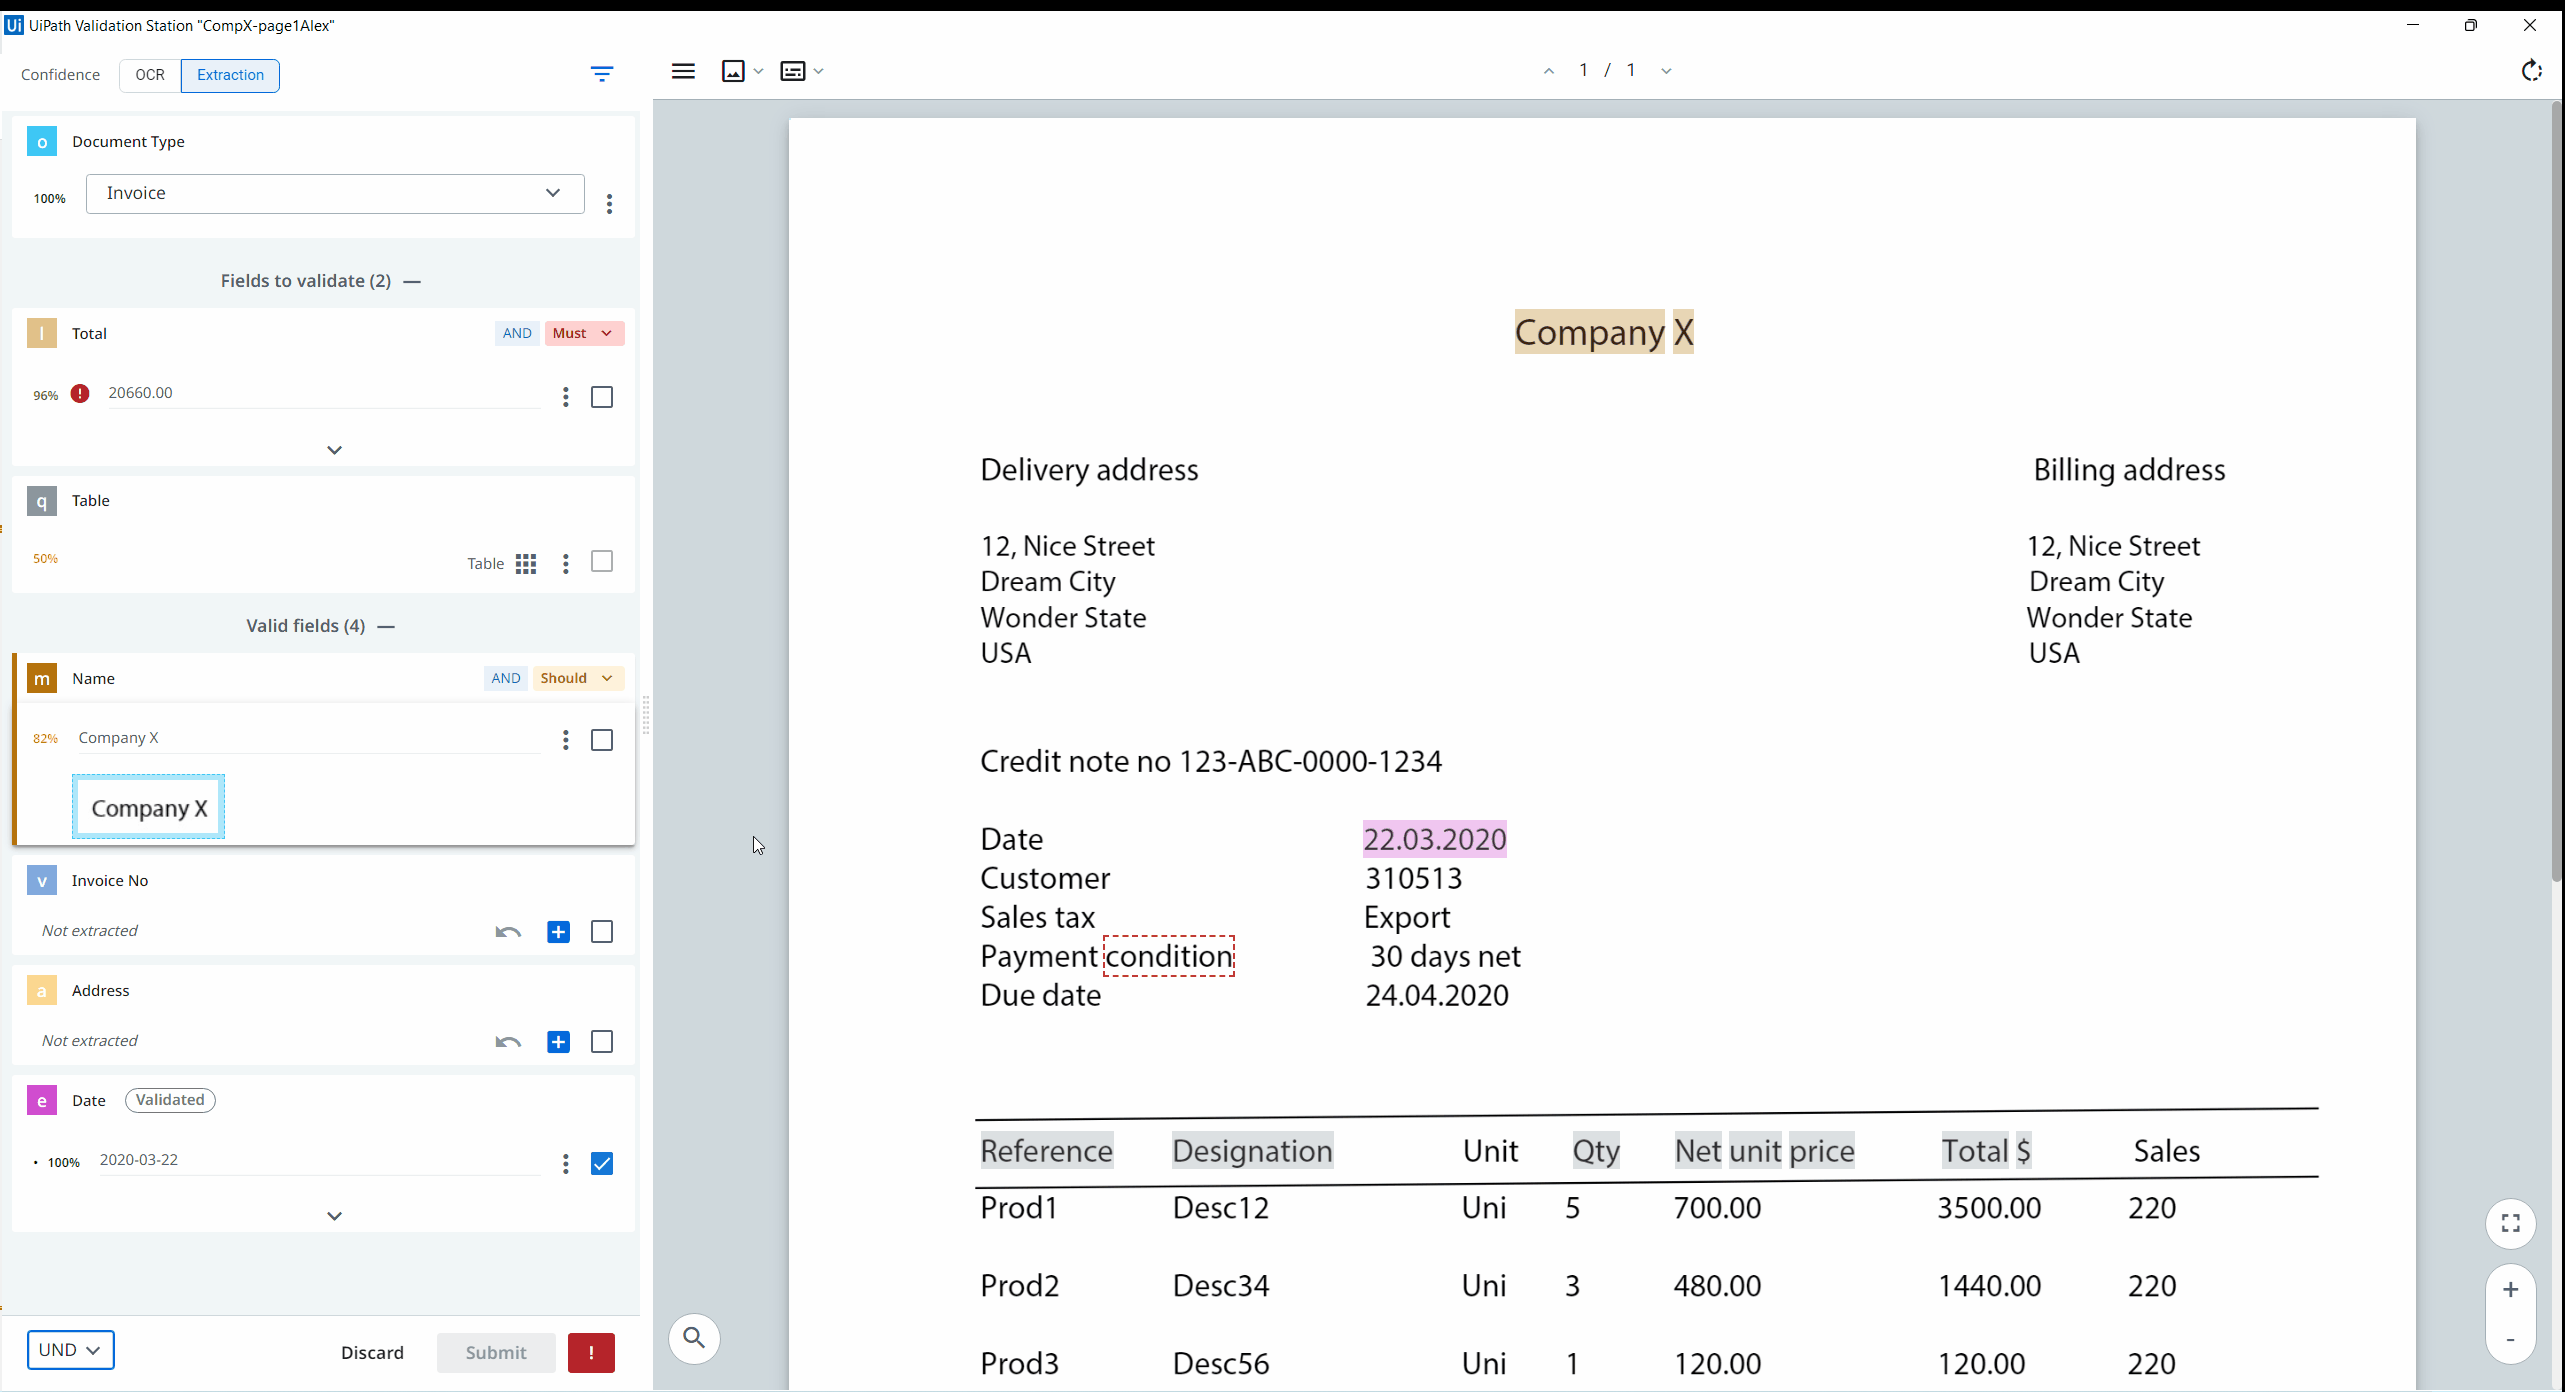Check the Date field validated checkbox
2565x1392 pixels.
click(x=601, y=1164)
